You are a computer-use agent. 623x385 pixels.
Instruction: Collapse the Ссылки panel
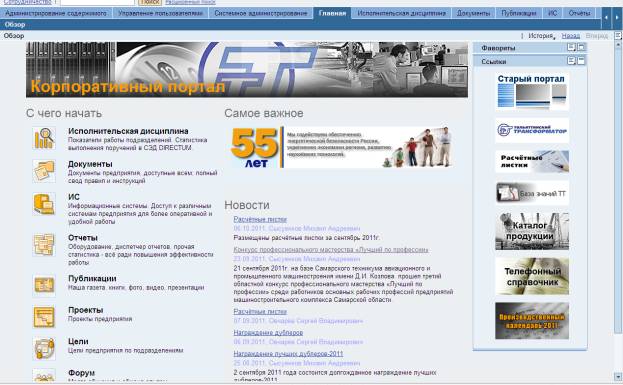(581, 61)
